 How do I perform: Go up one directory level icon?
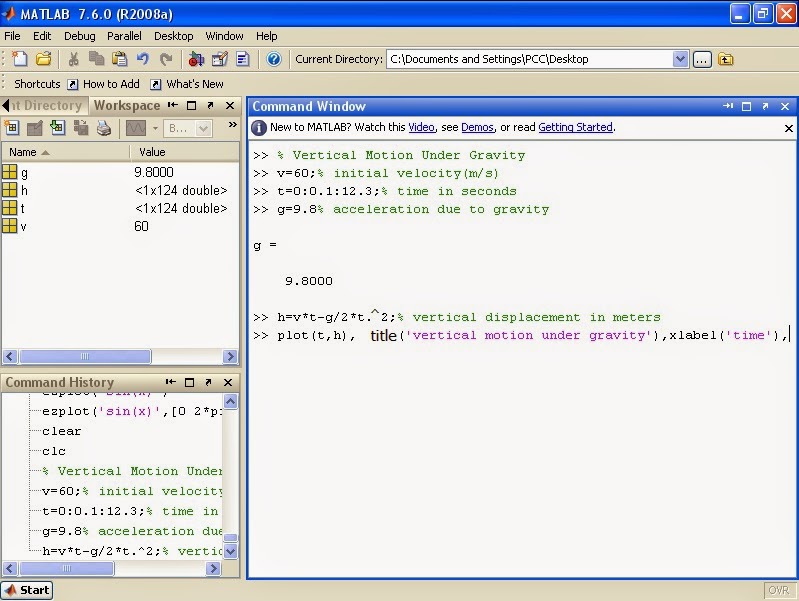pos(726,59)
